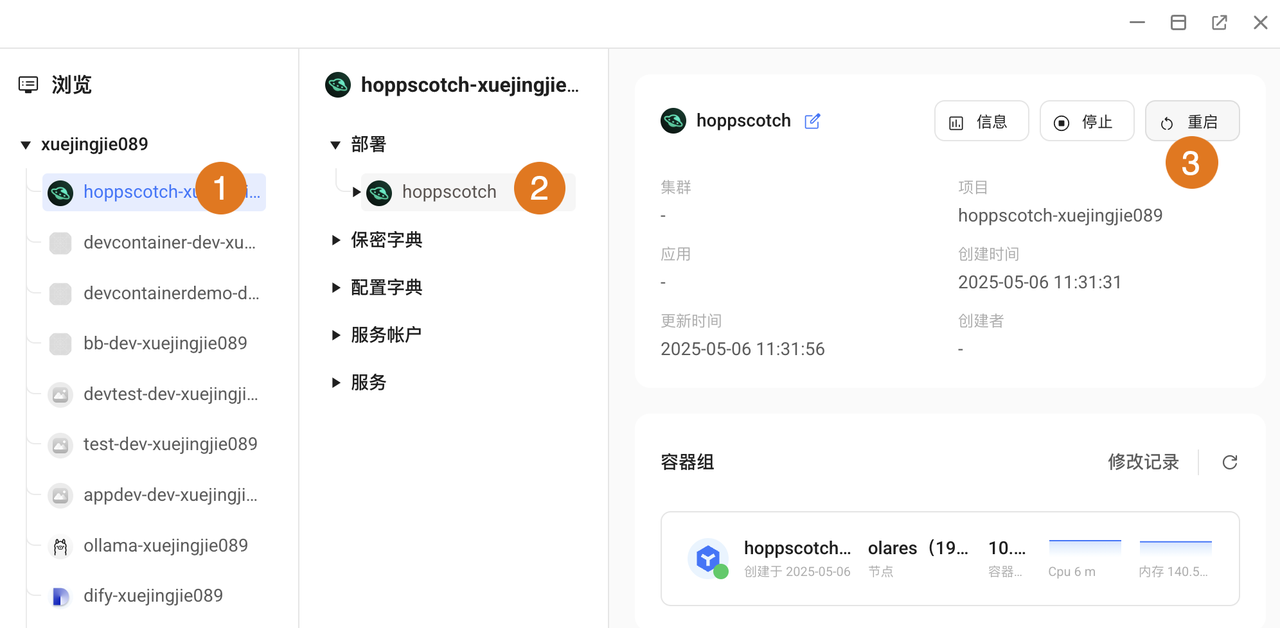Click the Browse panel icon beside 浏览
1280x628 pixels.
(x=29, y=85)
